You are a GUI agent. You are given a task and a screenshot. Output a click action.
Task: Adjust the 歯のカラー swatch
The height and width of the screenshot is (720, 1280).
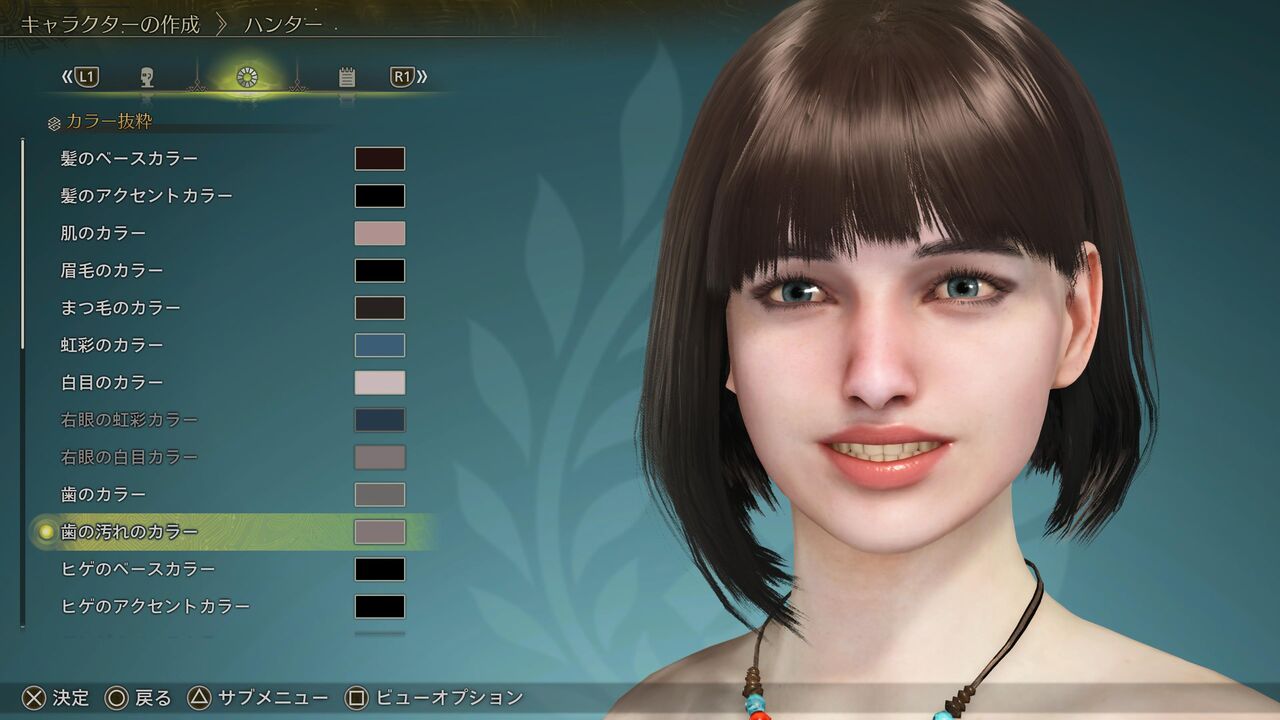[380, 494]
